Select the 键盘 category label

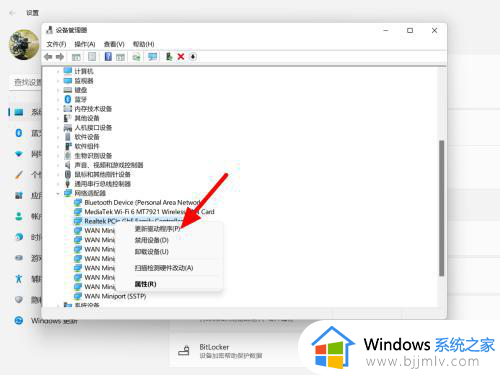pyautogui.click(x=81, y=90)
